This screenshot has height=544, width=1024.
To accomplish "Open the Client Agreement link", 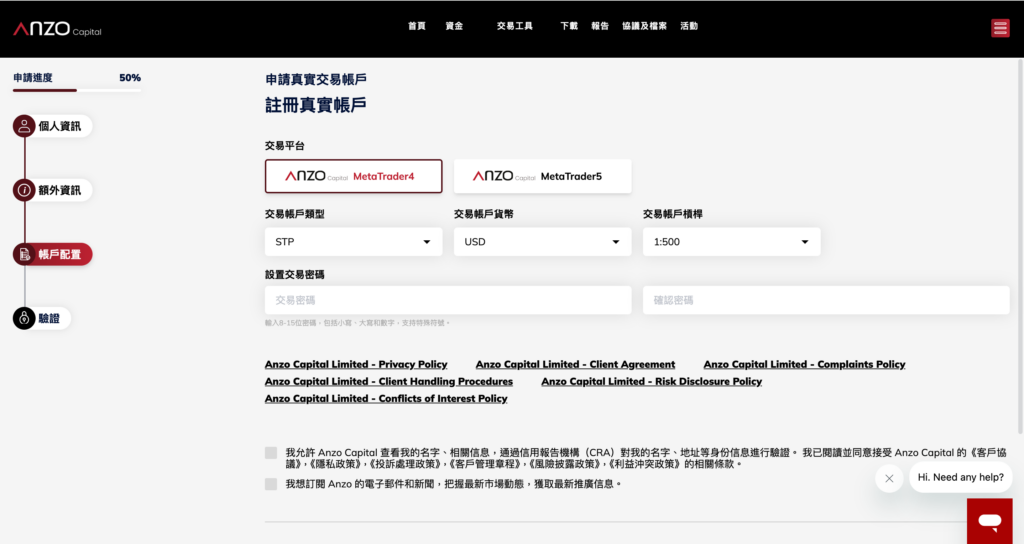I will tap(575, 364).
